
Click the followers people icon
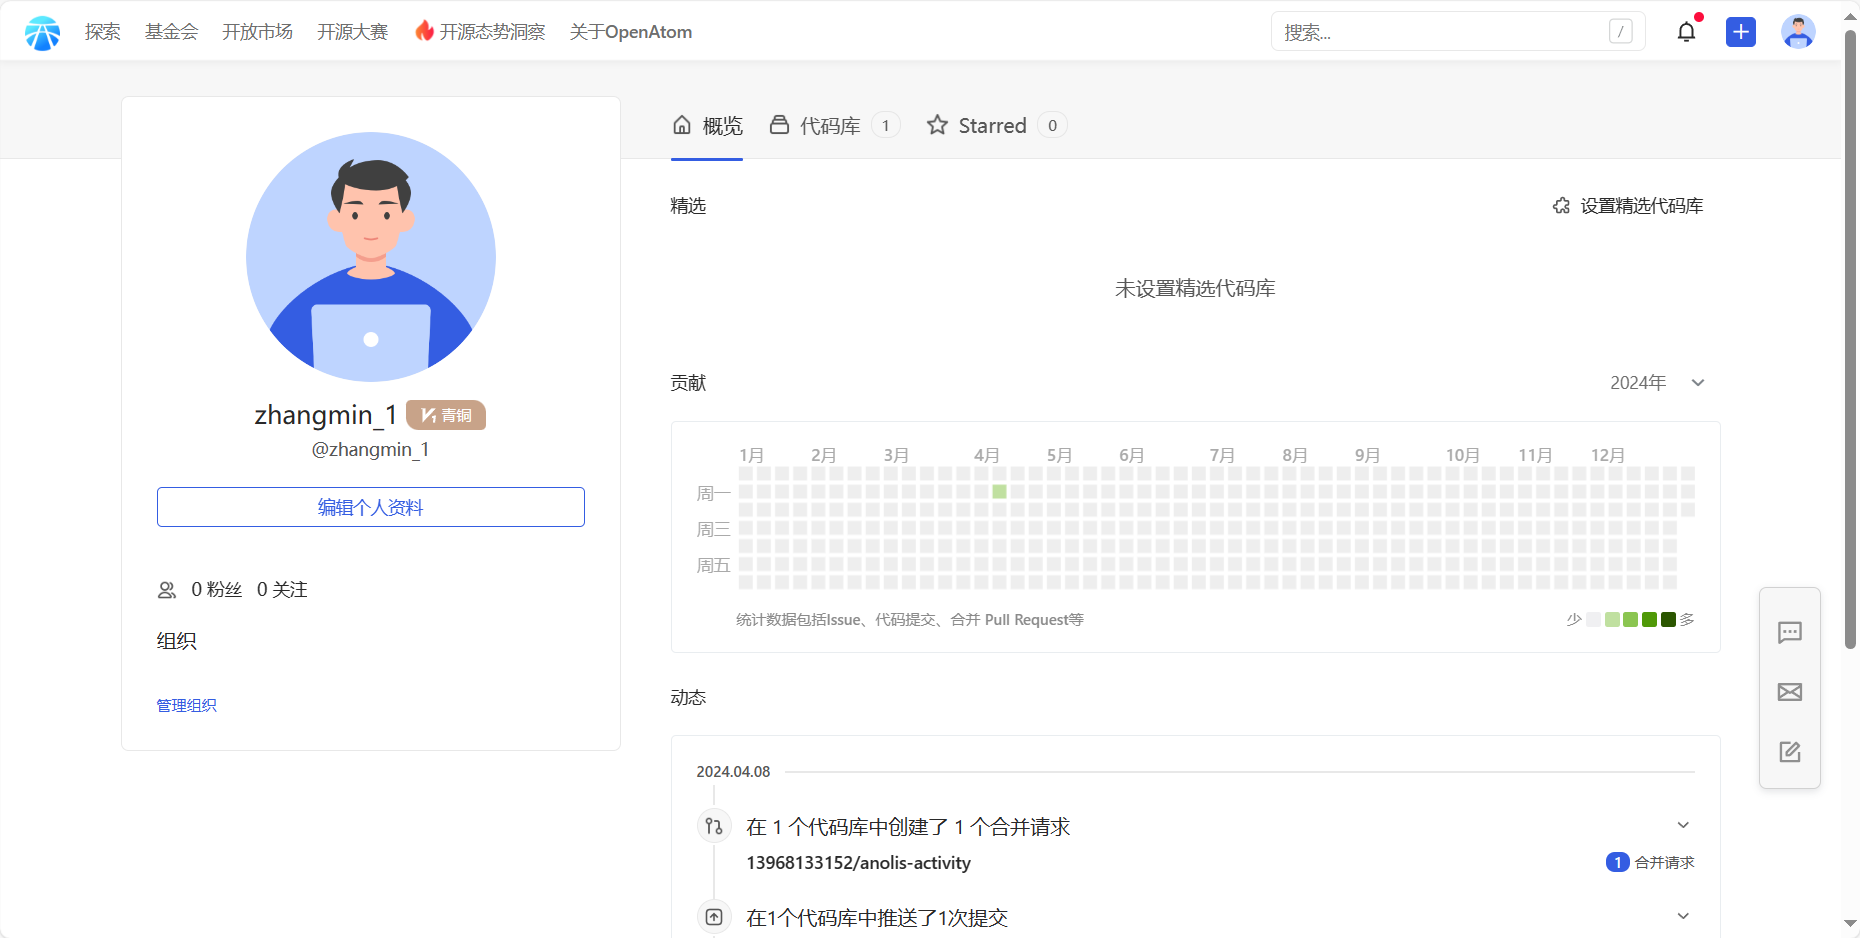point(167,590)
